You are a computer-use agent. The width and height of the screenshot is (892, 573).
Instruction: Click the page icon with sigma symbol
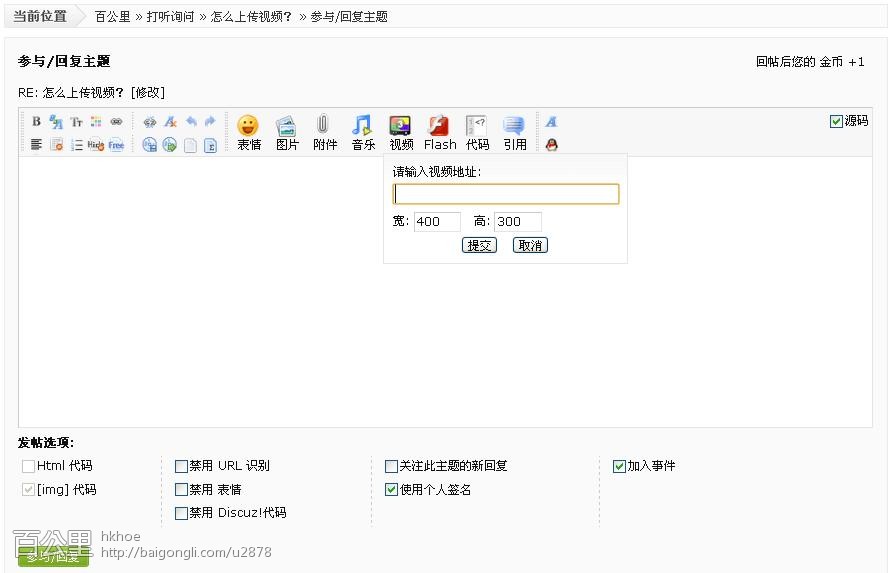pyautogui.click(x=210, y=146)
